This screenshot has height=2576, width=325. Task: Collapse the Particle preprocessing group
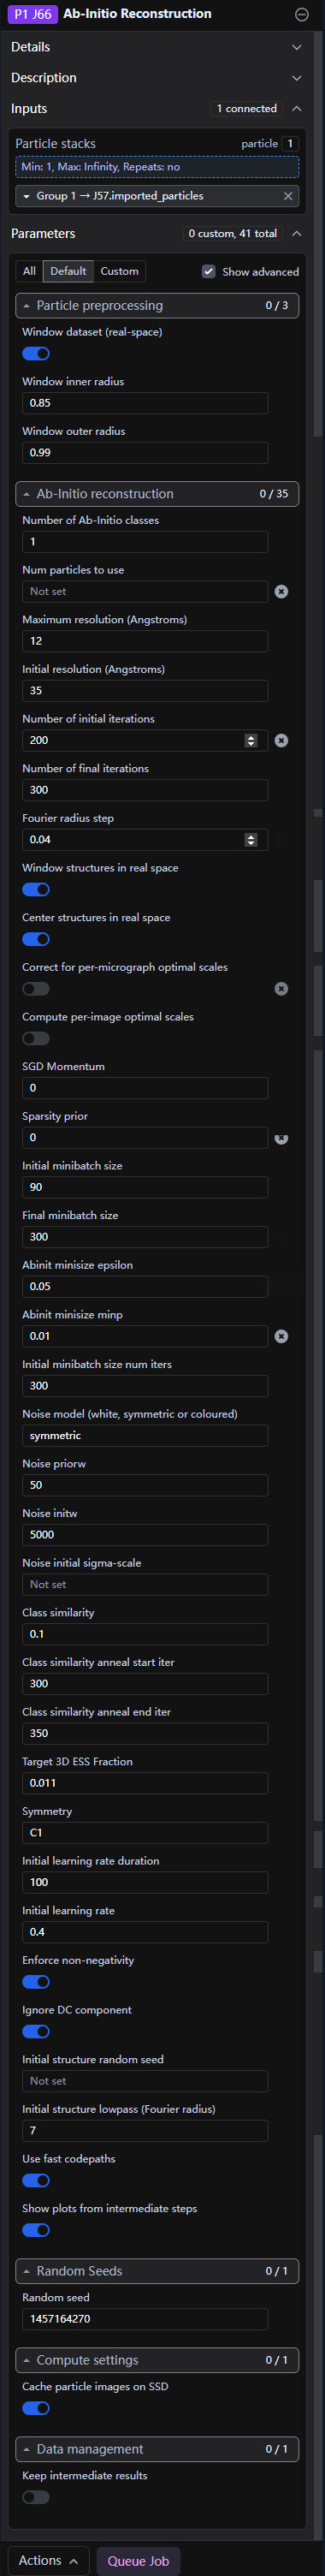(157, 306)
